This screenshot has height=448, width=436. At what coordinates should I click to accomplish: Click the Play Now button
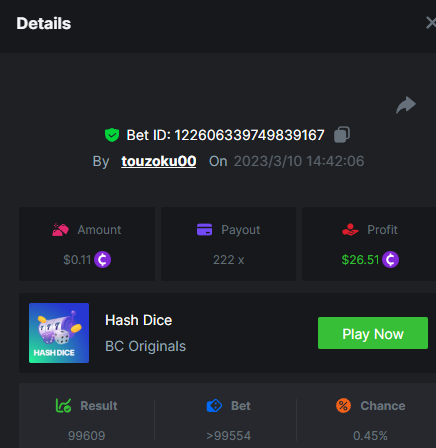click(373, 333)
